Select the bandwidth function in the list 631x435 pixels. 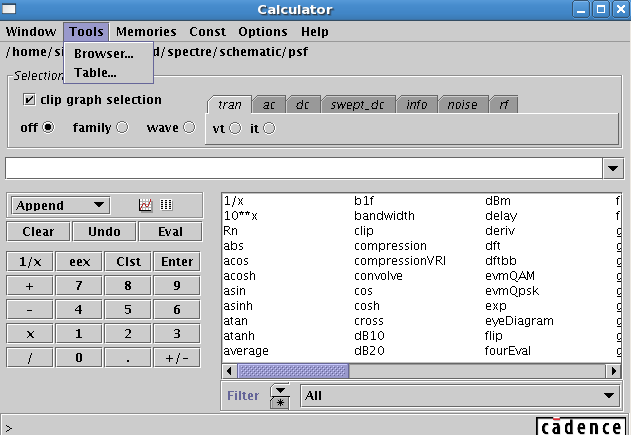click(384, 215)
